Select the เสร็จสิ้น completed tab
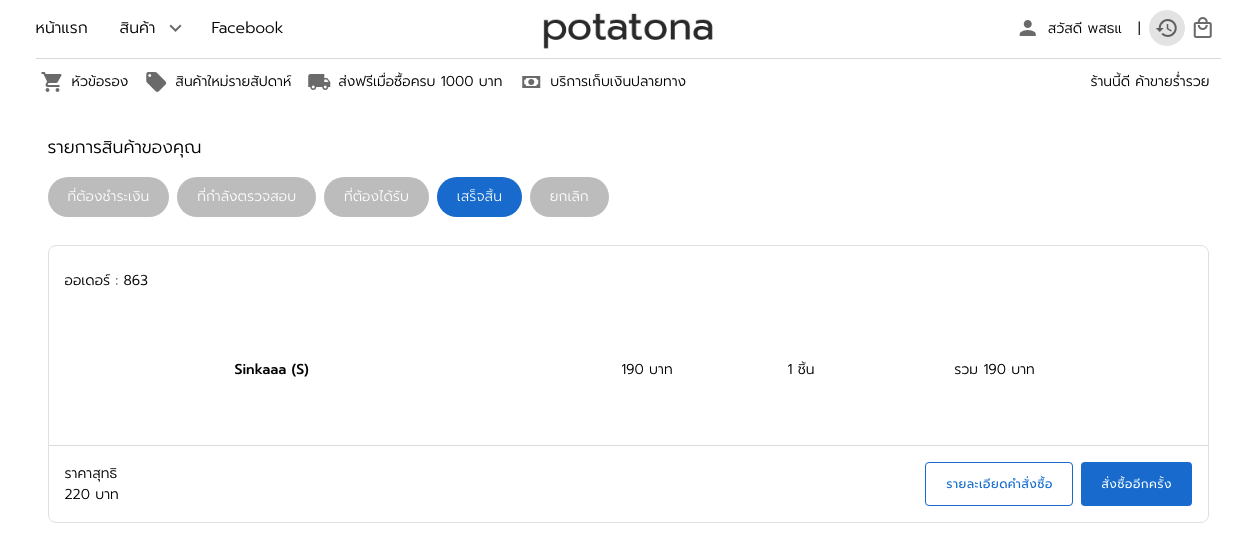The image size is (1260, 552). pos(479,197)
